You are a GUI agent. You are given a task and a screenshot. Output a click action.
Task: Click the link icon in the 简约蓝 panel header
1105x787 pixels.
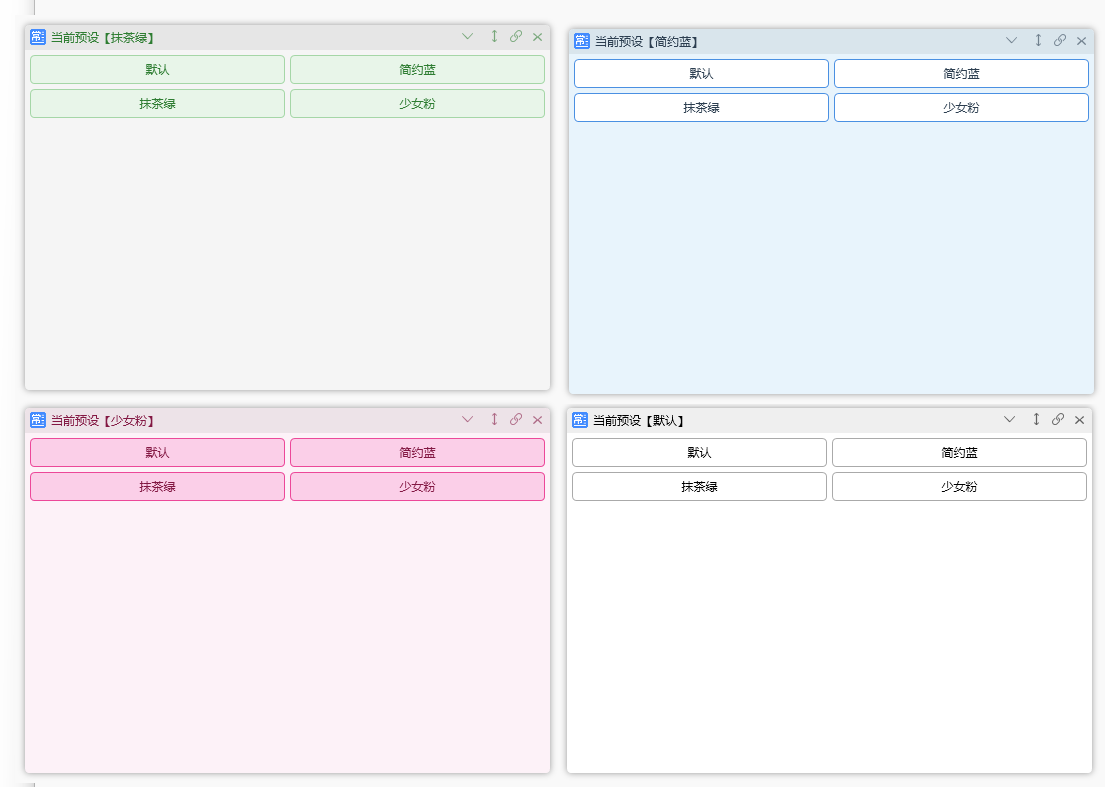pos(1060,41)
